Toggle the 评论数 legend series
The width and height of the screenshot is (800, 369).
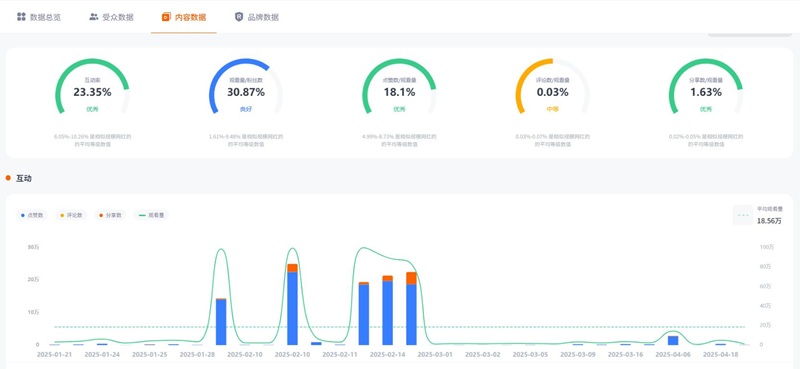pos(71,215)
